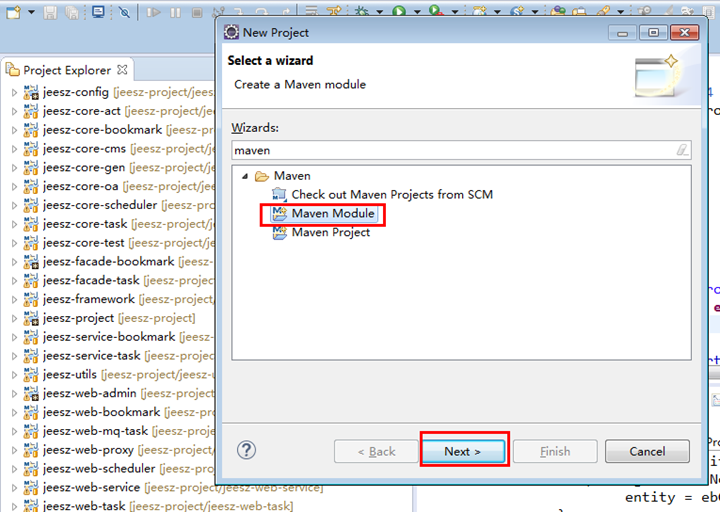723x512 pixels.
Task: Click the jeesz-core-test project icon
Action: [31, 243]
